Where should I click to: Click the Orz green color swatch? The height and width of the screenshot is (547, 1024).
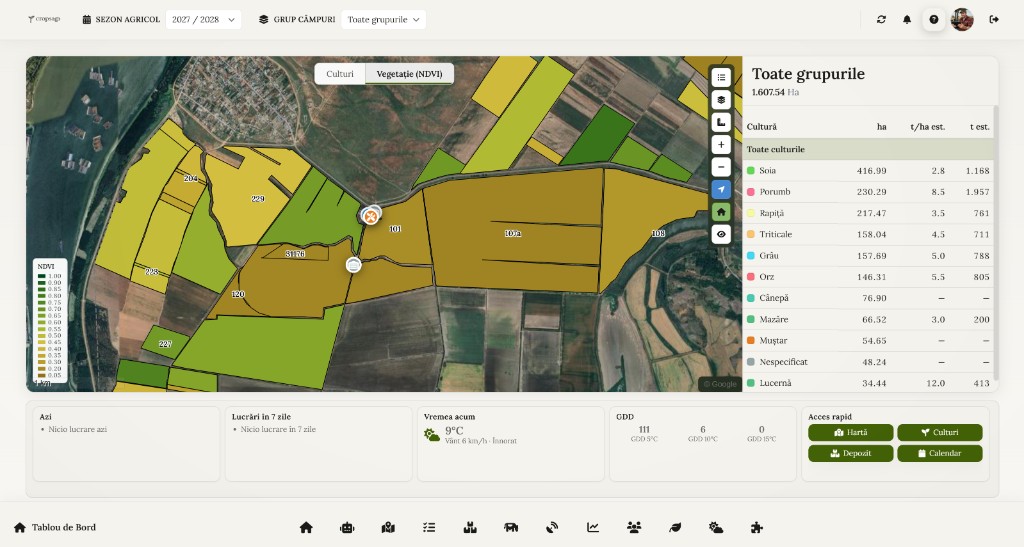751,277
